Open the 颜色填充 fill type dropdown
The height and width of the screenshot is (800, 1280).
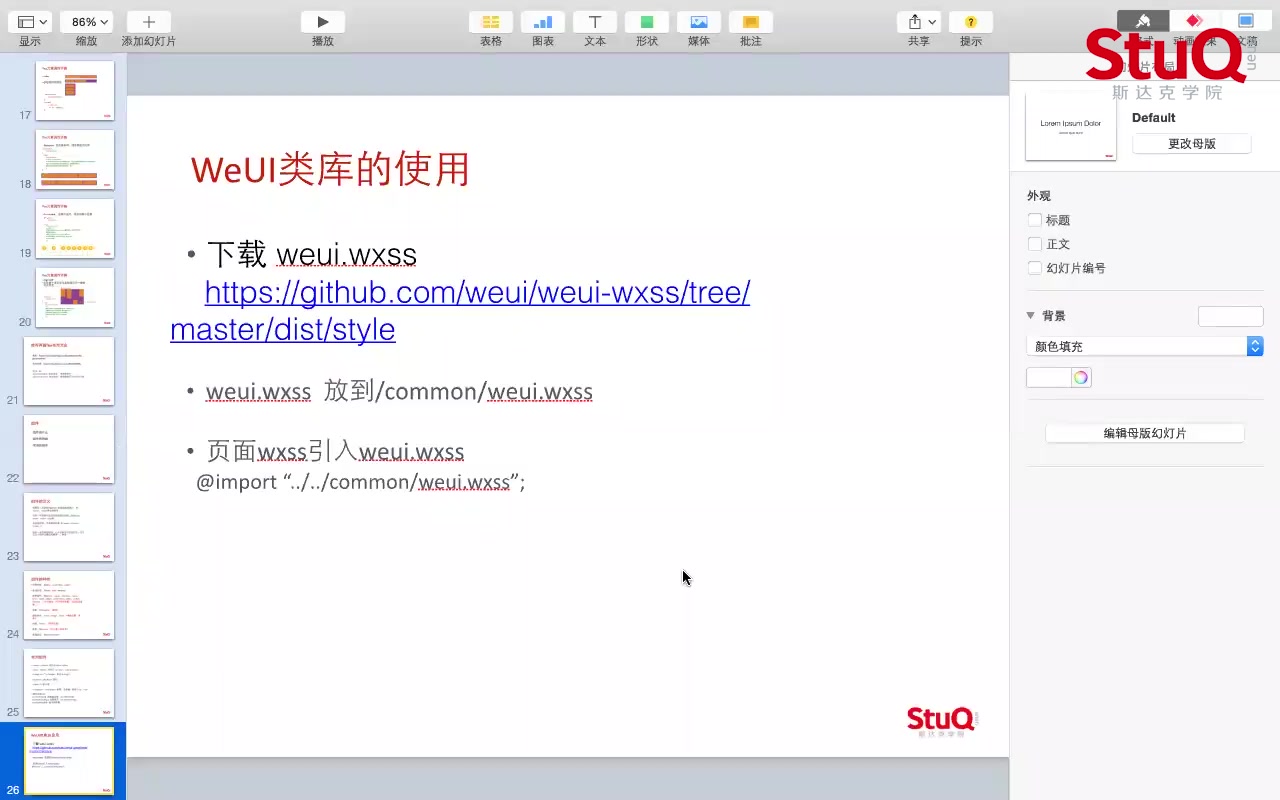[1145, 346]
